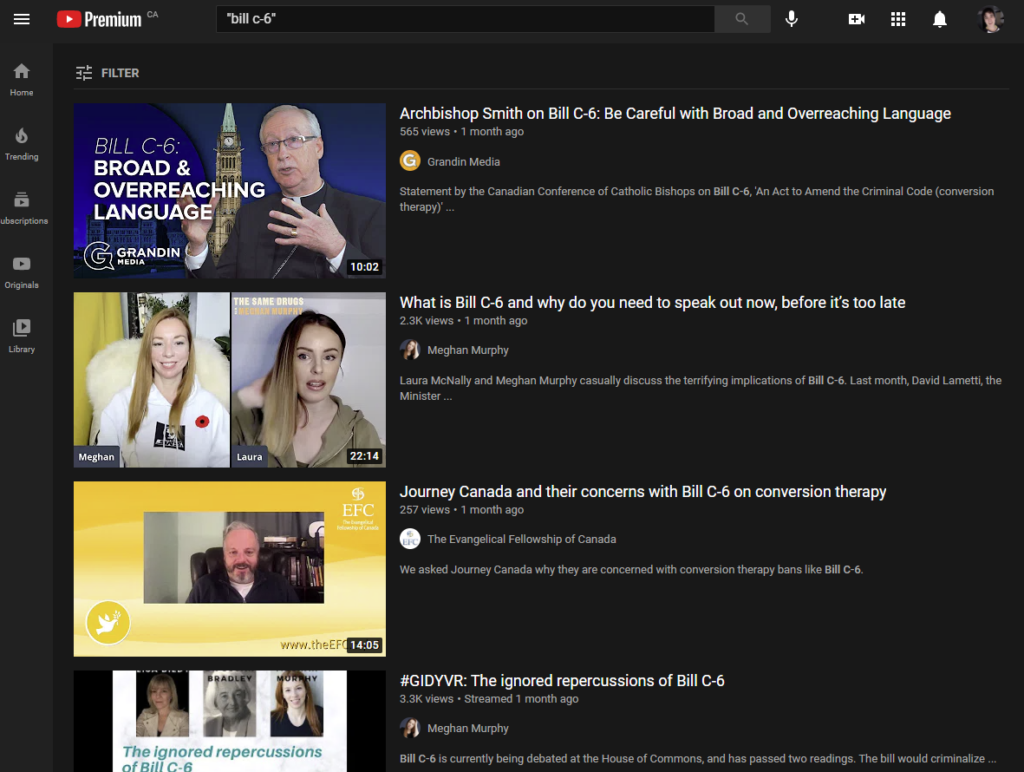
Task: Click the search magnifier button
Action: (x=742, y=19)
